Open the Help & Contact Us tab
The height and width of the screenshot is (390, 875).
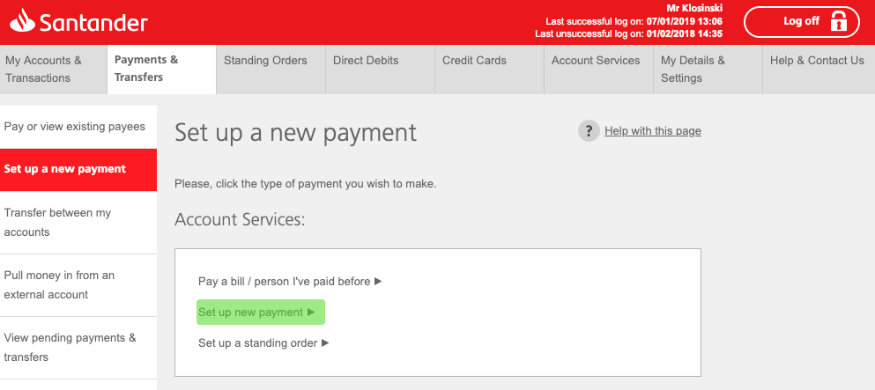pos(819,69)
